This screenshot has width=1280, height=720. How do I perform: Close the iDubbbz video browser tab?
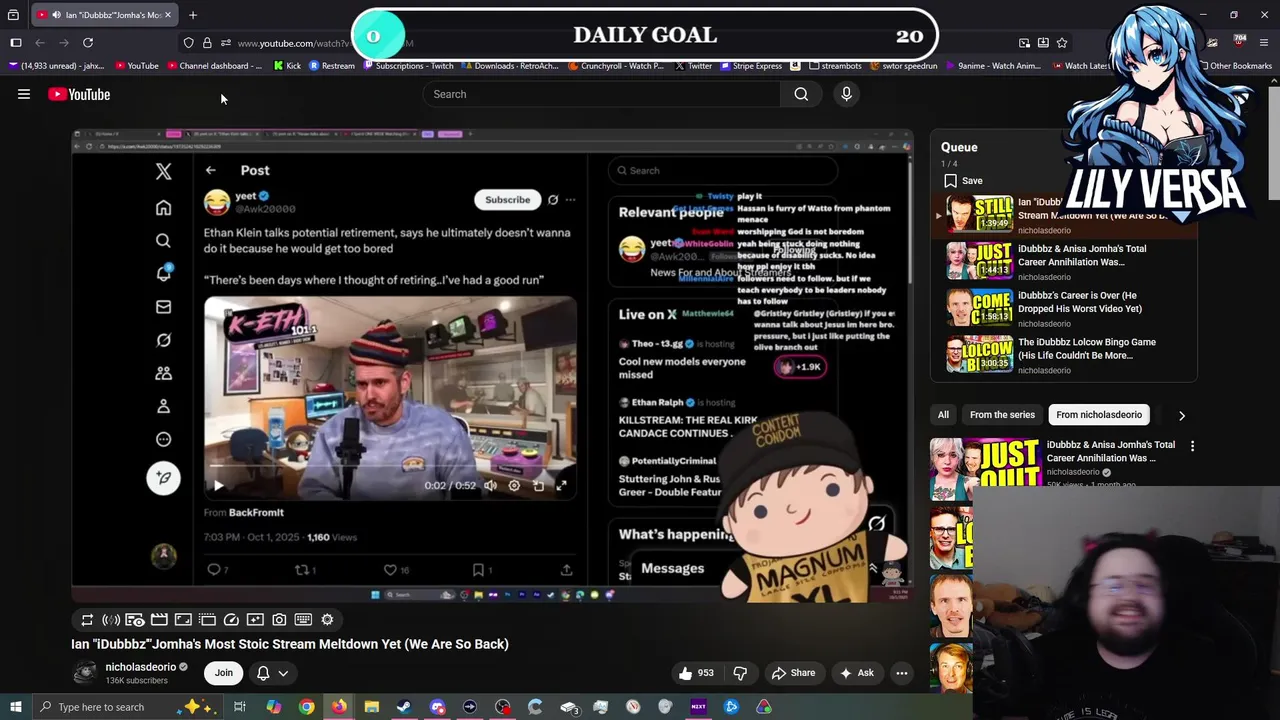[168, 15]
